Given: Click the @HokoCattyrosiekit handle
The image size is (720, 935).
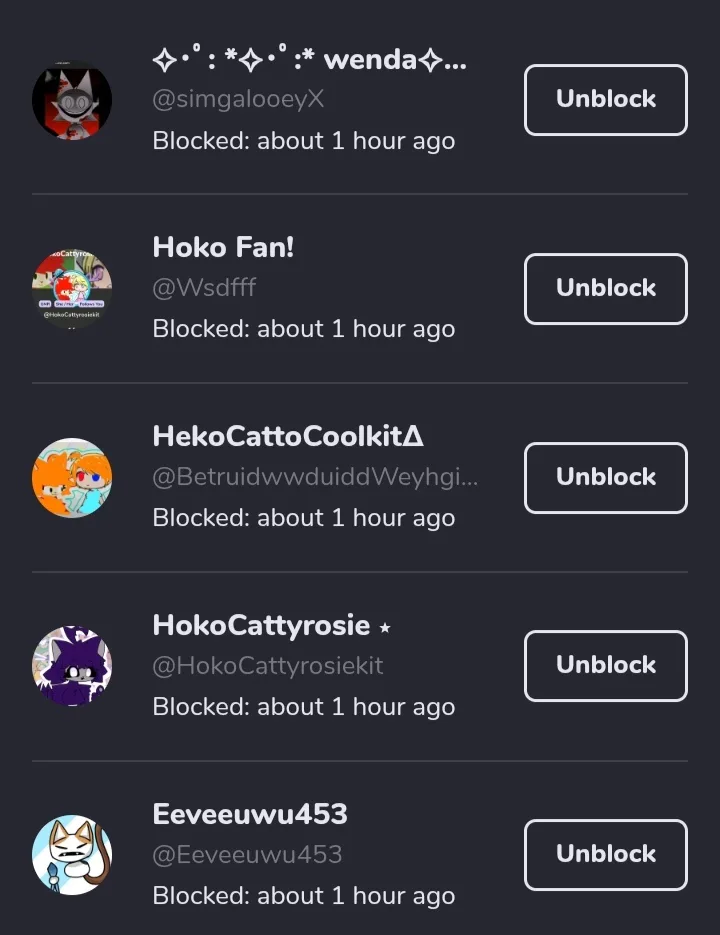Looking at the screenshot, I should [x=268, y=665].
